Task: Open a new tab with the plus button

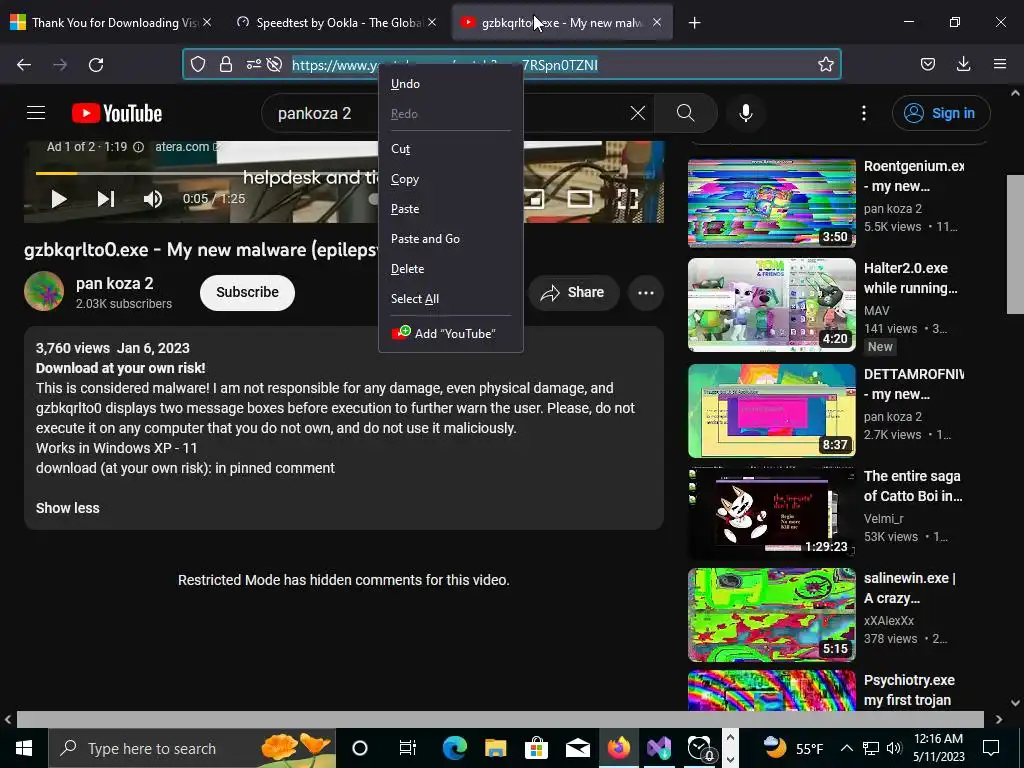Action: click(x=694, y=23)
